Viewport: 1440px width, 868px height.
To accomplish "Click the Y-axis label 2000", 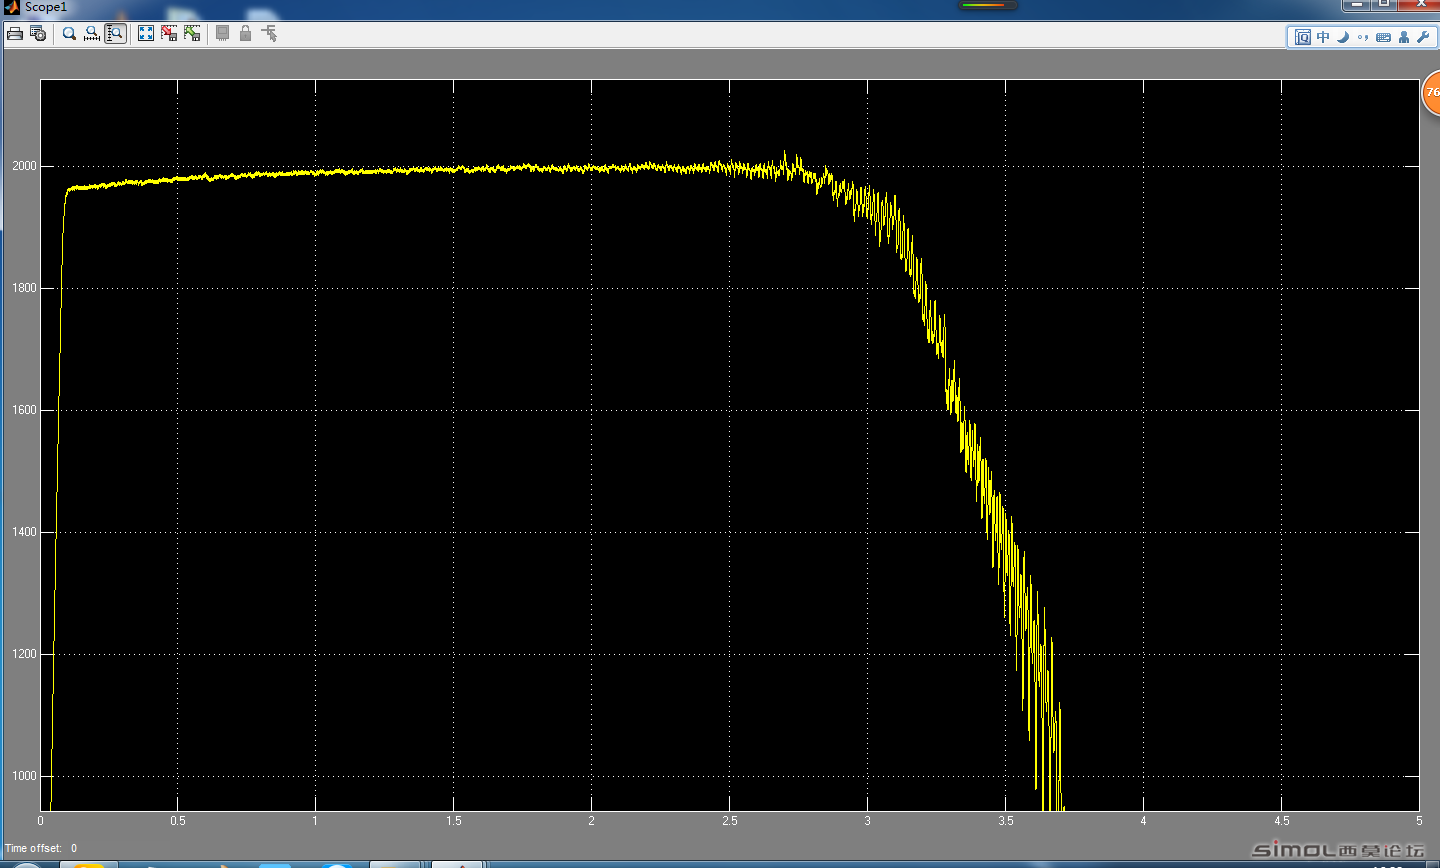I will click(x=24, y=166).
